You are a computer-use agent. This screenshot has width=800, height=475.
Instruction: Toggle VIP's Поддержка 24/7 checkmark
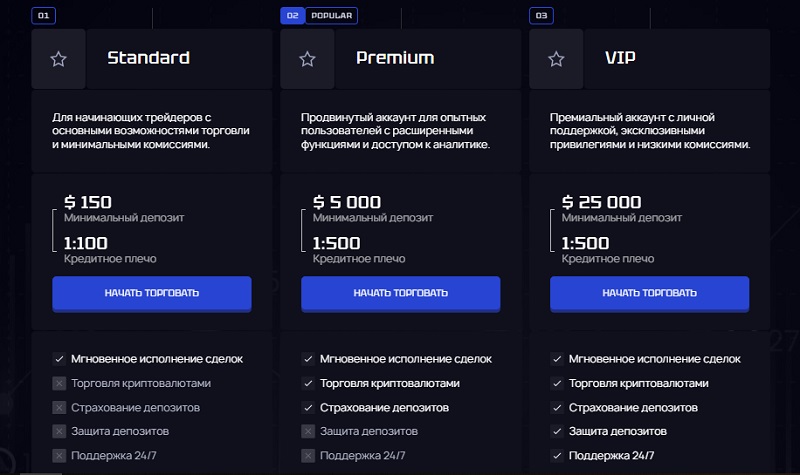(x=557, y=455)
